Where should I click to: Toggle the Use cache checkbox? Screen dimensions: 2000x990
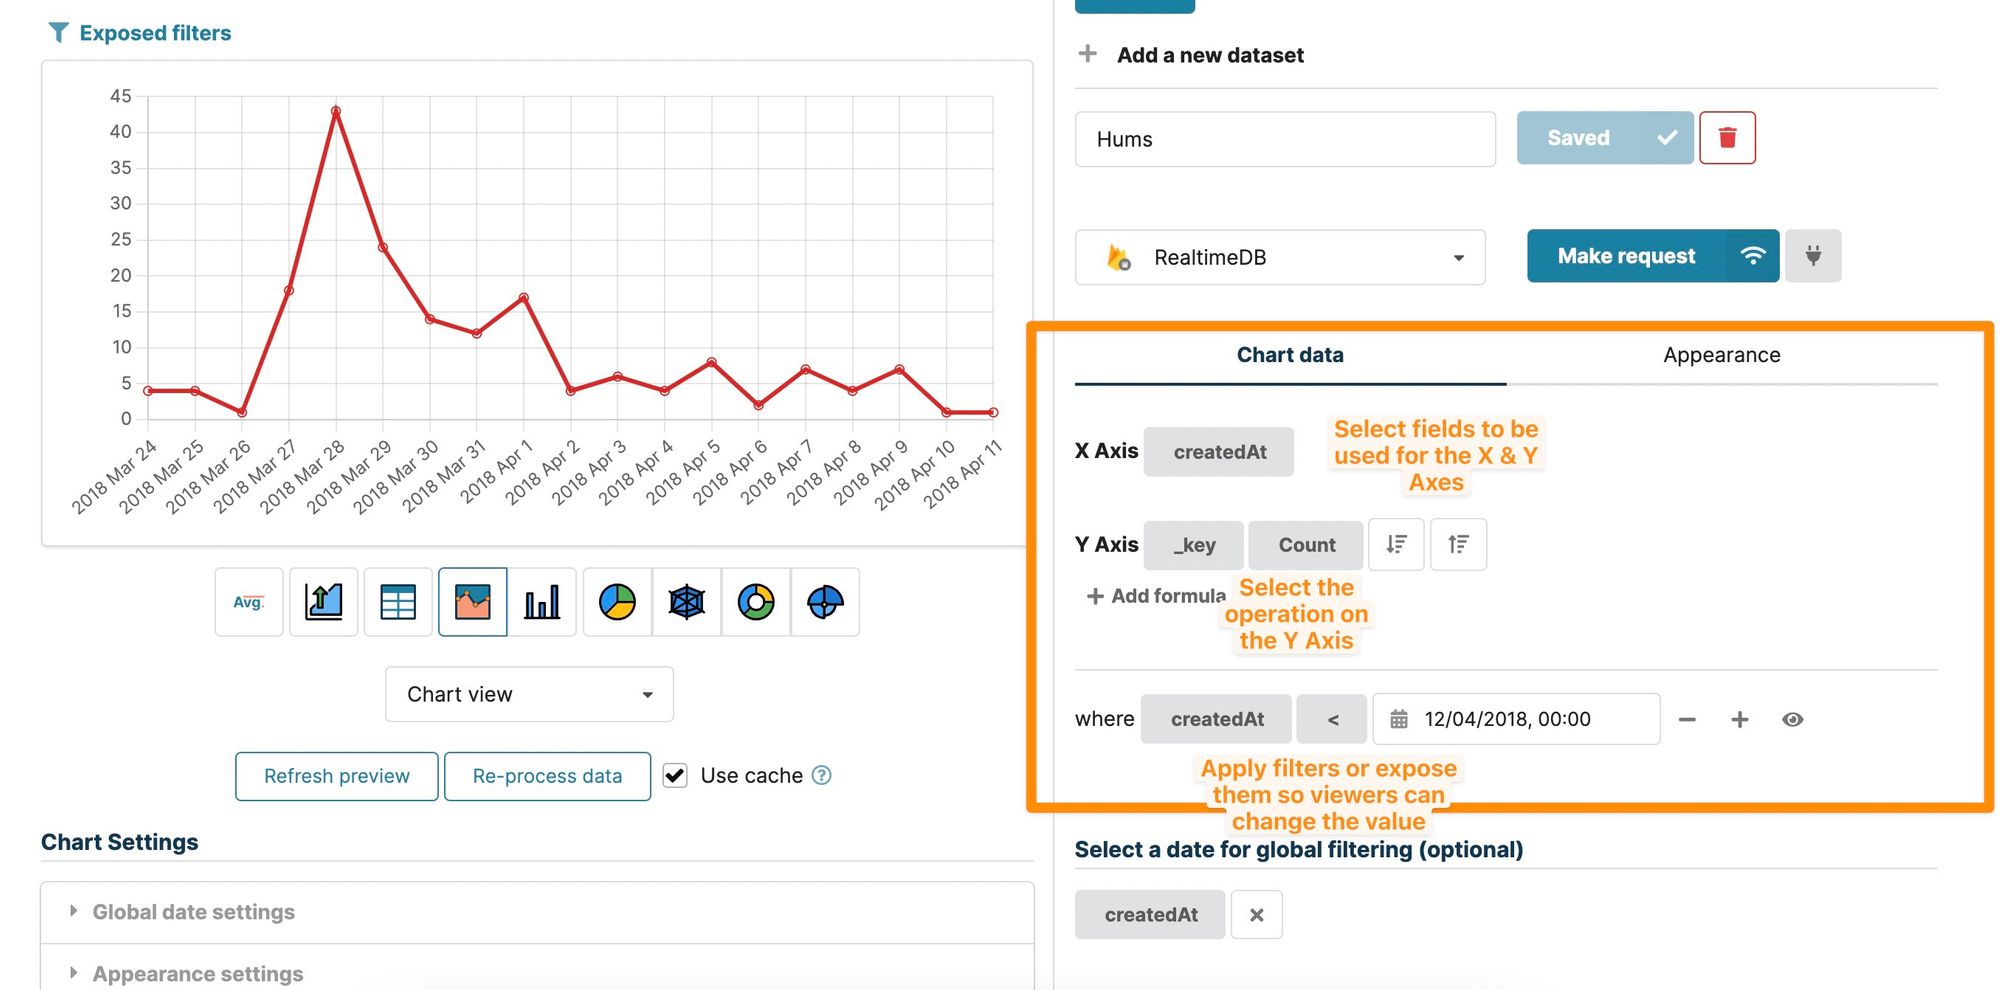point(676,776)
